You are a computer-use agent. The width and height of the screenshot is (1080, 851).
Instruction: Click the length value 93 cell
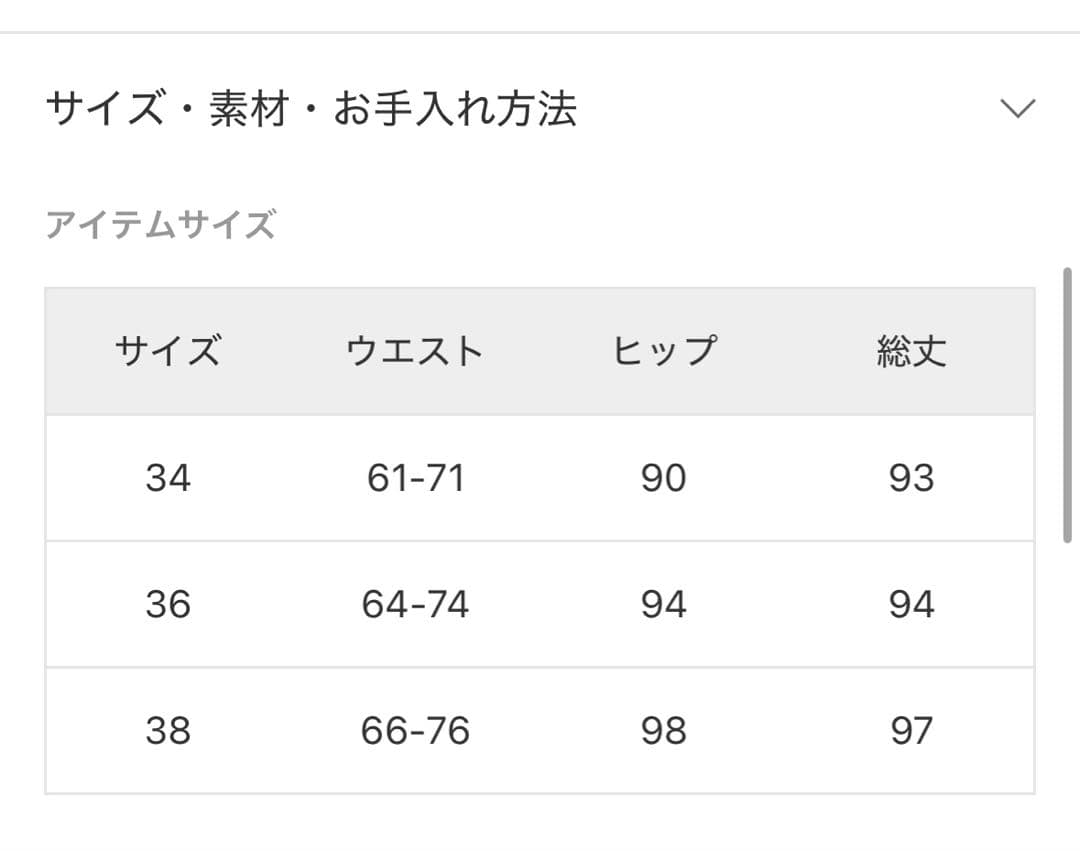pyautogui.click(x=911, y=478)
